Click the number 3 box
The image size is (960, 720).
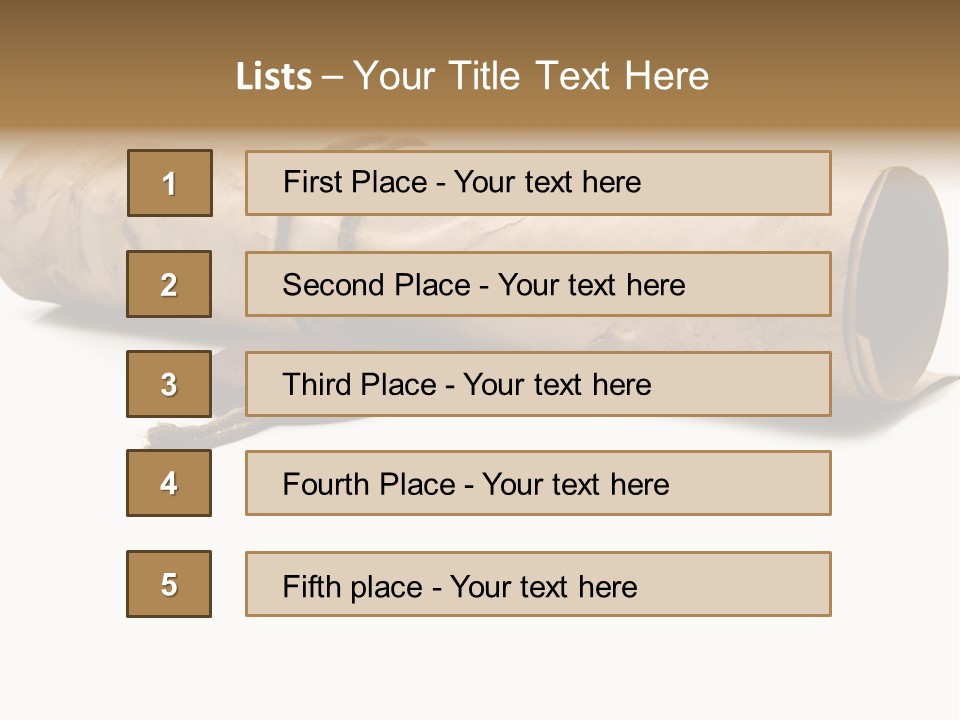tap(169, 384)
